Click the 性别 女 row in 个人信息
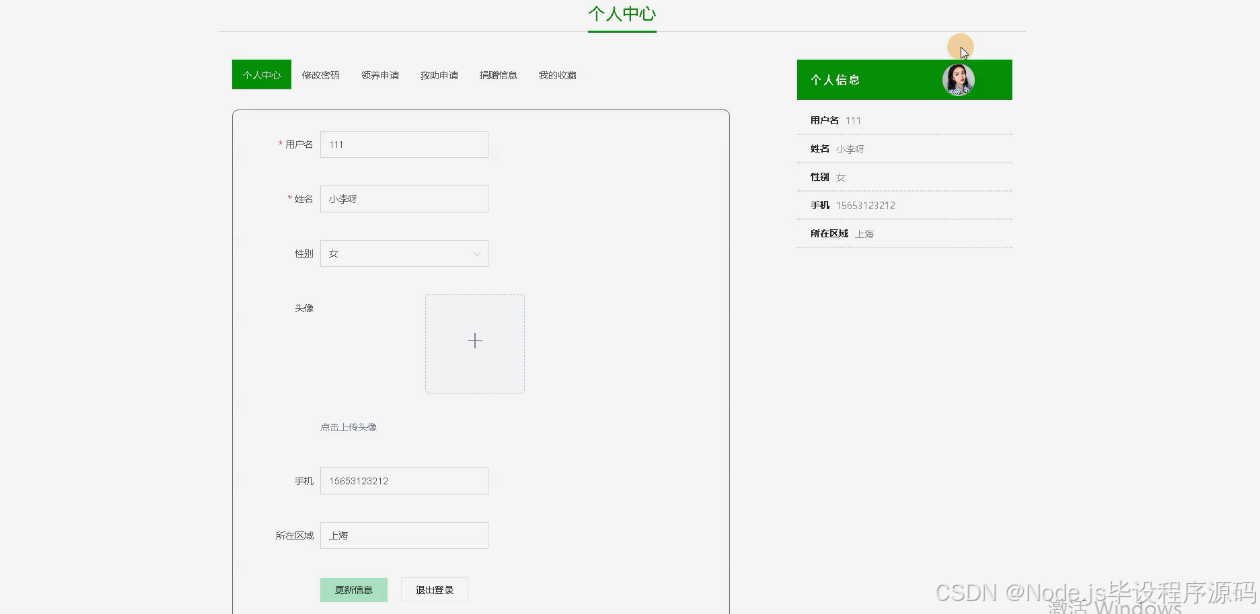This screenshot has height=614, width=1260. (904, 177)
